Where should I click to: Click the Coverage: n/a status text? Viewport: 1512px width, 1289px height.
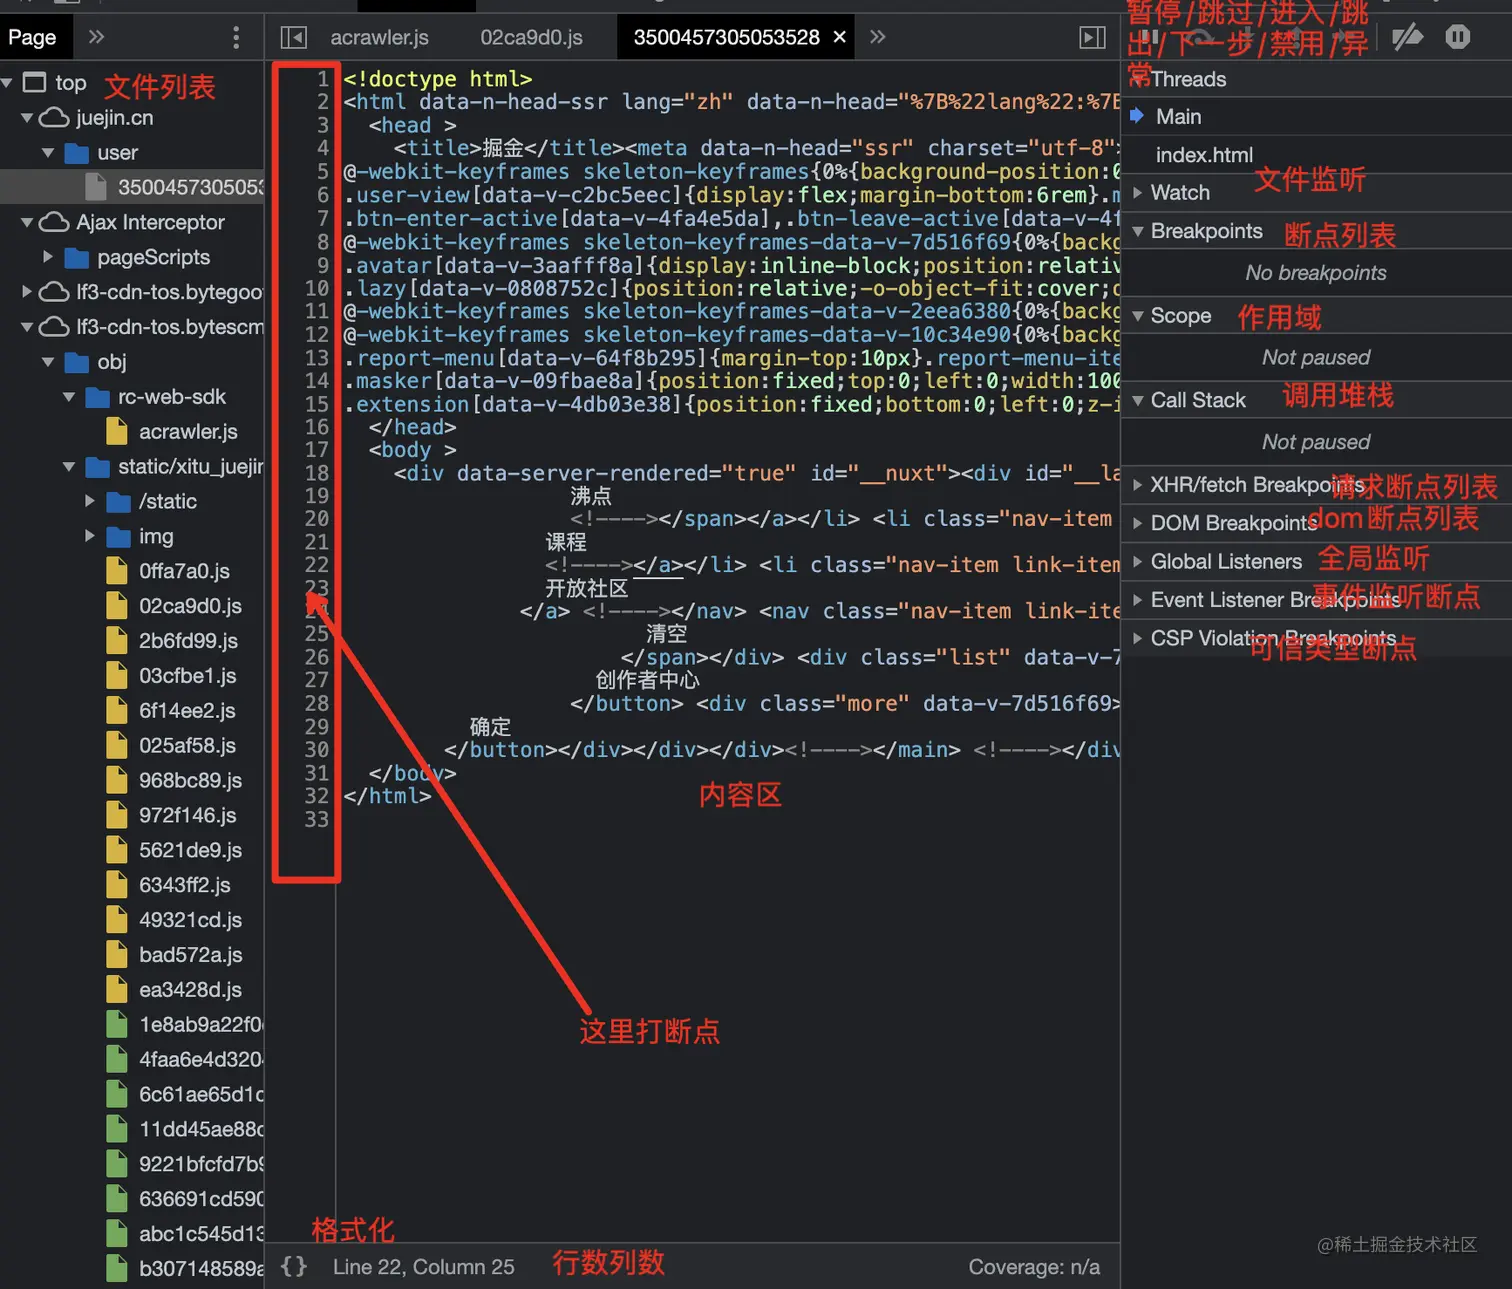pos(1034,1267)
